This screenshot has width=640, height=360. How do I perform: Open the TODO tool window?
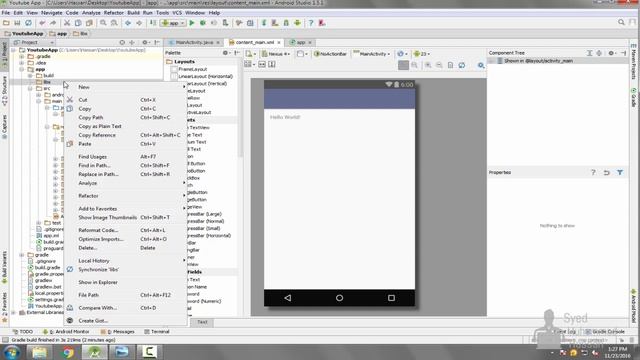(23, 331)
